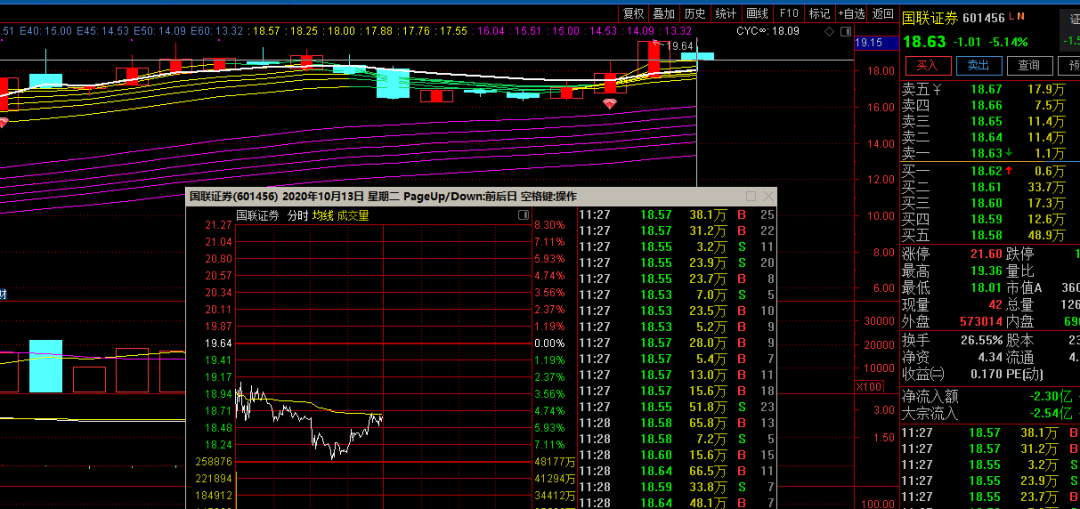Click the 国联证券 stock name in right panel
Viewport: 1080px width, 509px height.
click(930, 18)
